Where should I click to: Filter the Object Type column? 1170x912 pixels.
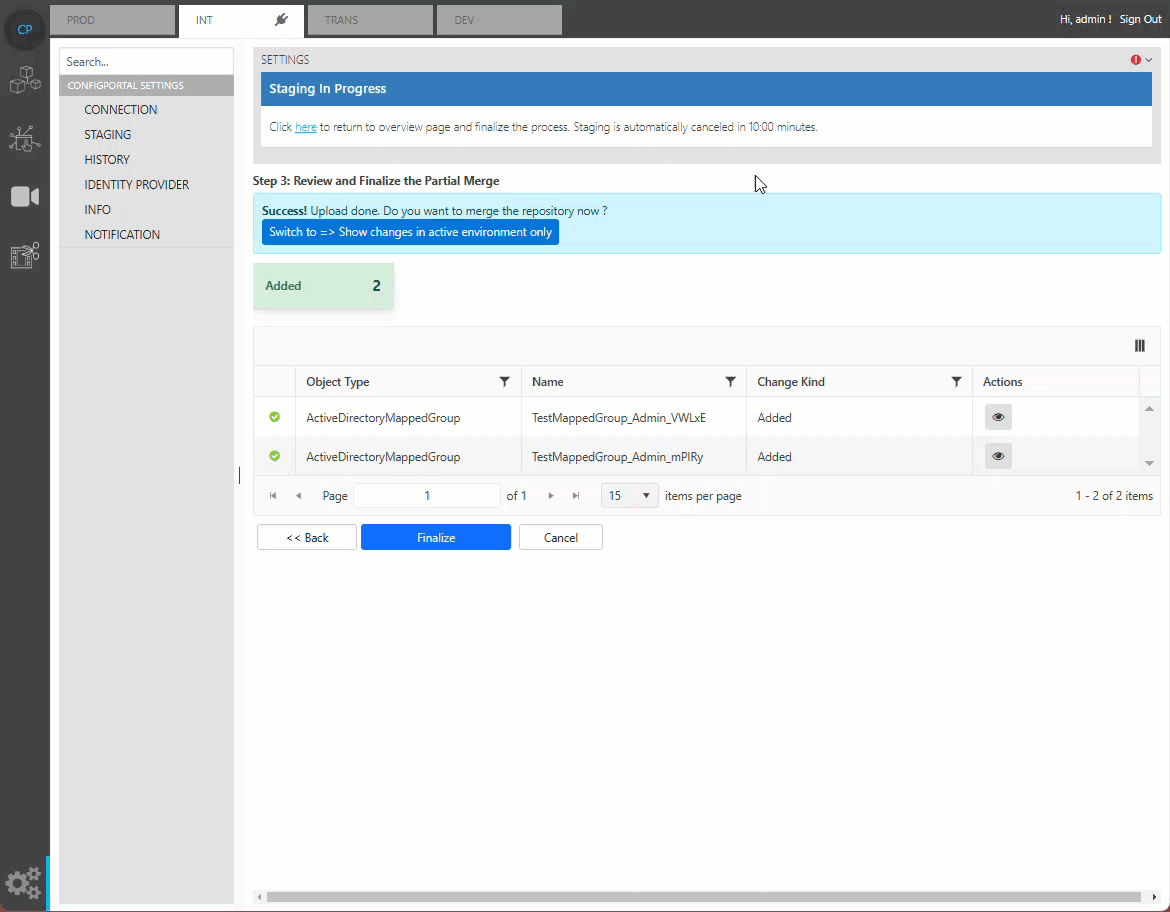pos(504,382)
